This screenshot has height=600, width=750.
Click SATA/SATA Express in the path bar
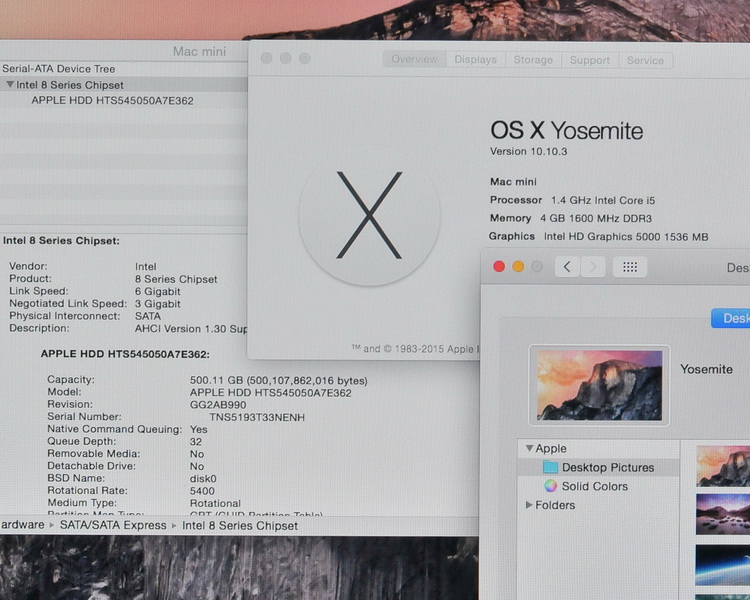[x=113, y=525]
